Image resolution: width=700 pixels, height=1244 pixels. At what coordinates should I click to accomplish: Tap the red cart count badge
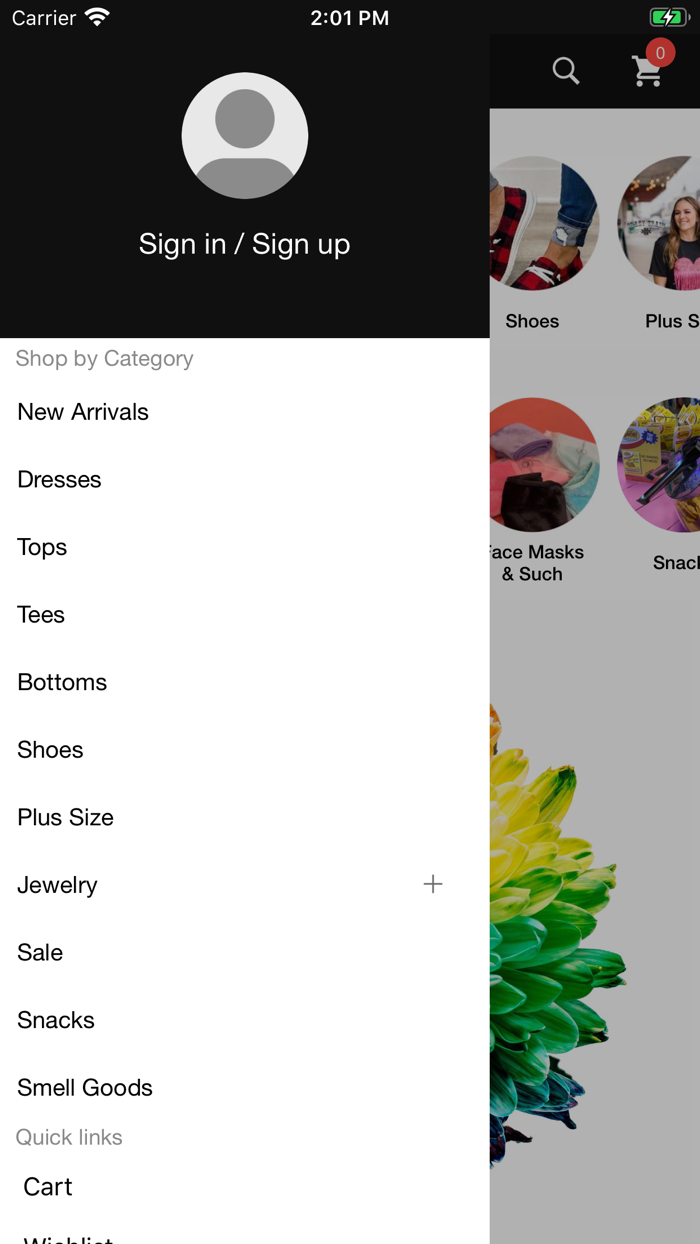[x=660, y=53]
